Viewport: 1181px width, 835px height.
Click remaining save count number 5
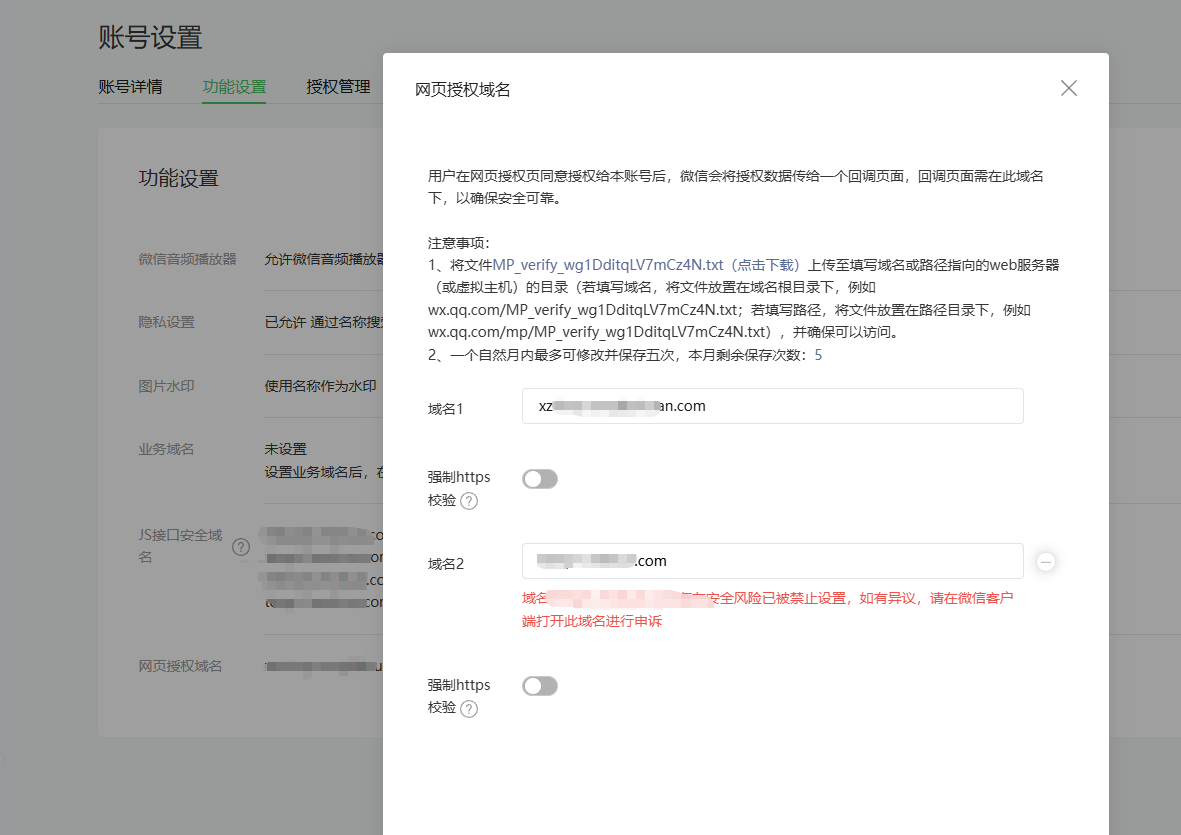tap(818, 355)
